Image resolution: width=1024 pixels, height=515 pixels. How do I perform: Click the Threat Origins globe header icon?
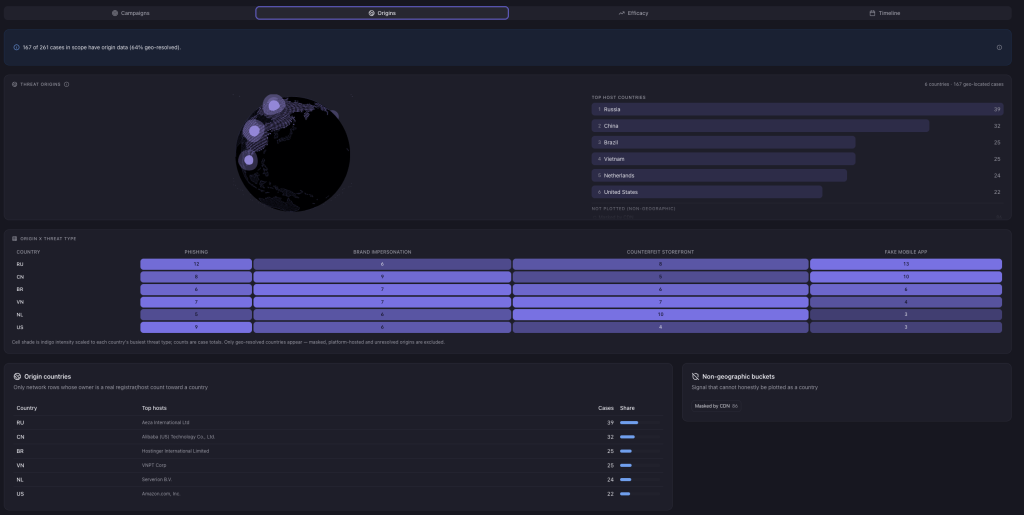15,84
